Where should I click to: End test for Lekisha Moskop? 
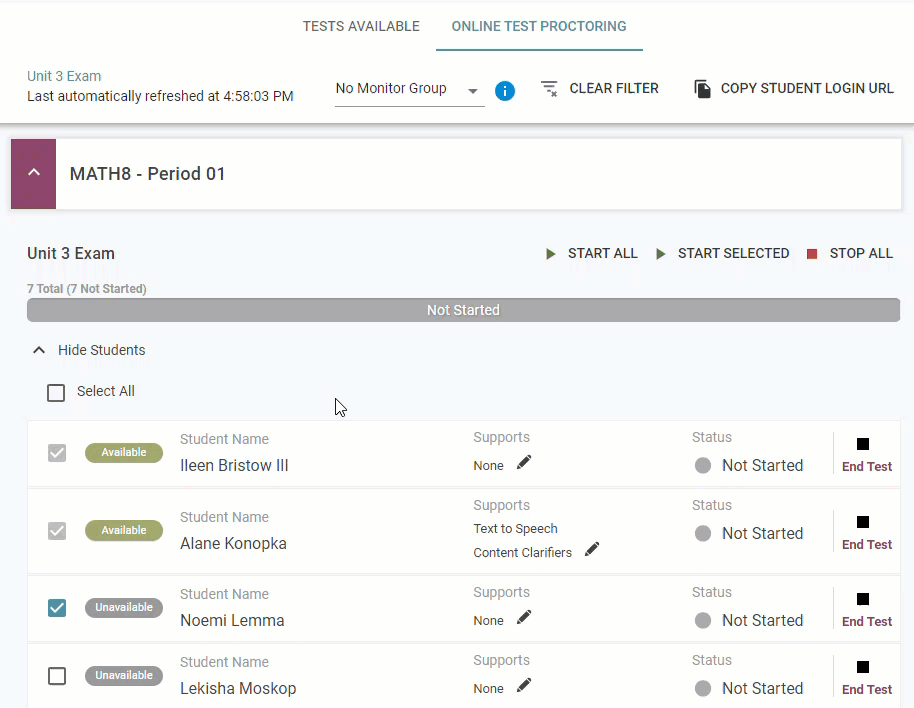[x=865, y=677]
